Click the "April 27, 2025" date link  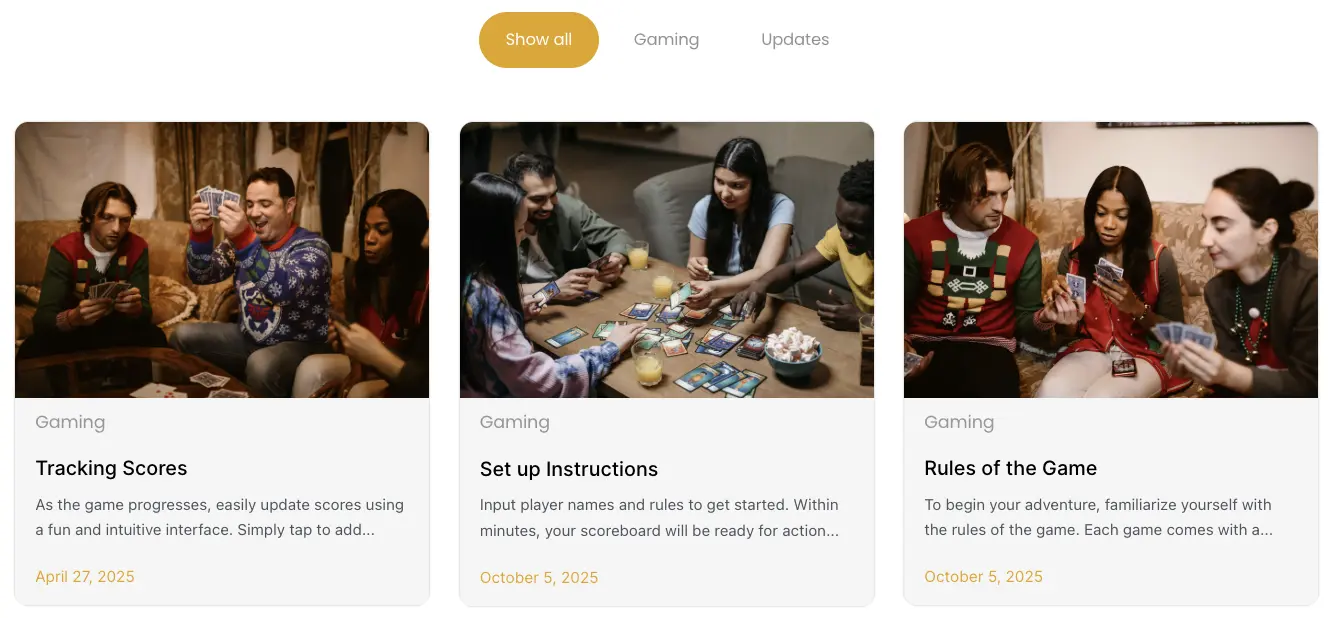click(x=85, y=577)
